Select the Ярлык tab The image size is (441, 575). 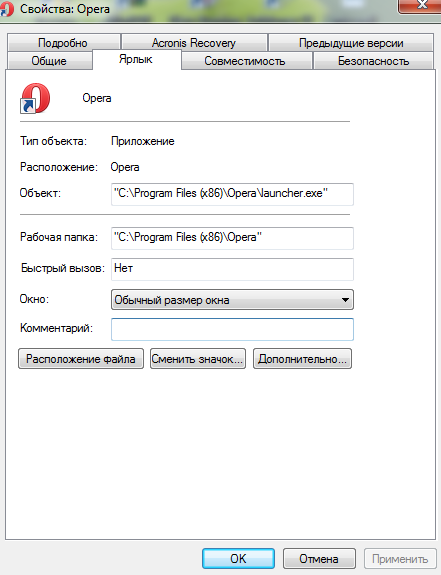(136, 59)
